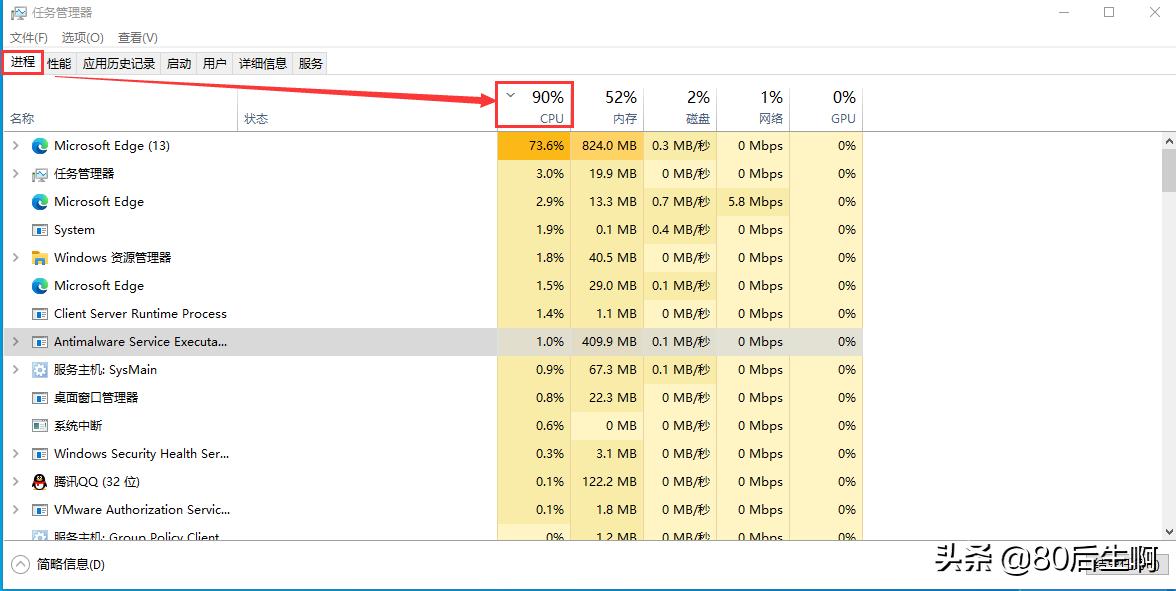
Task: Click the 任务管理器 process icon
Action: 40,174
